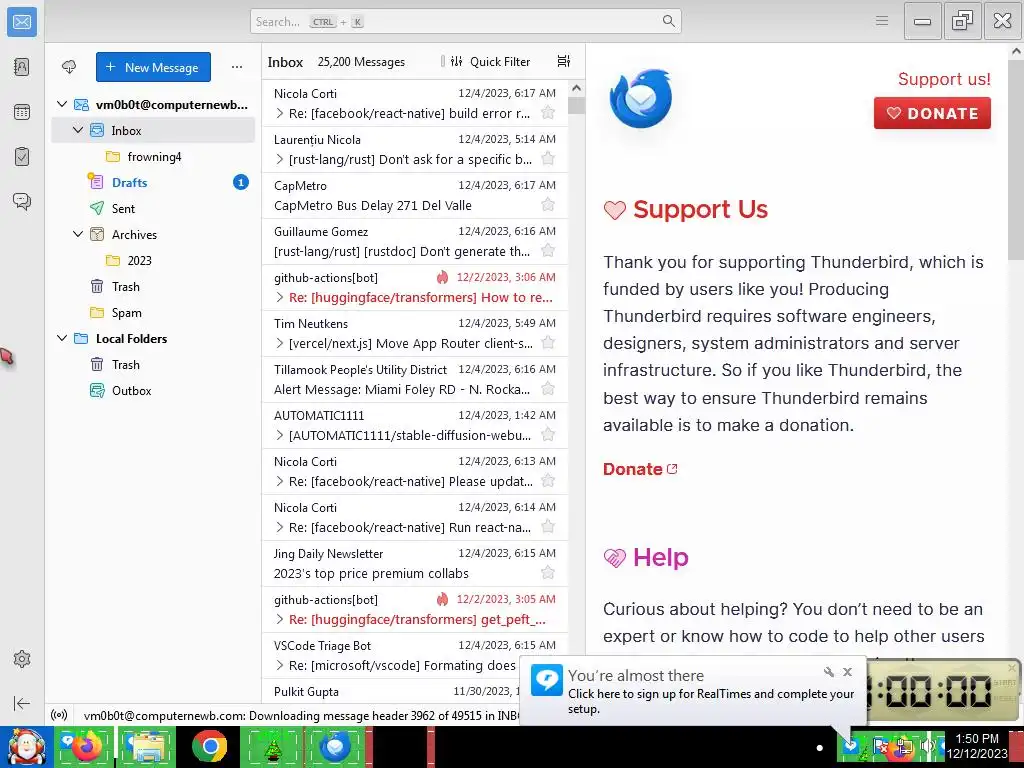This screenshot has height=768, width=1024.
Task: Click volume speaker tray icon
Action: (x=928, y=745)
